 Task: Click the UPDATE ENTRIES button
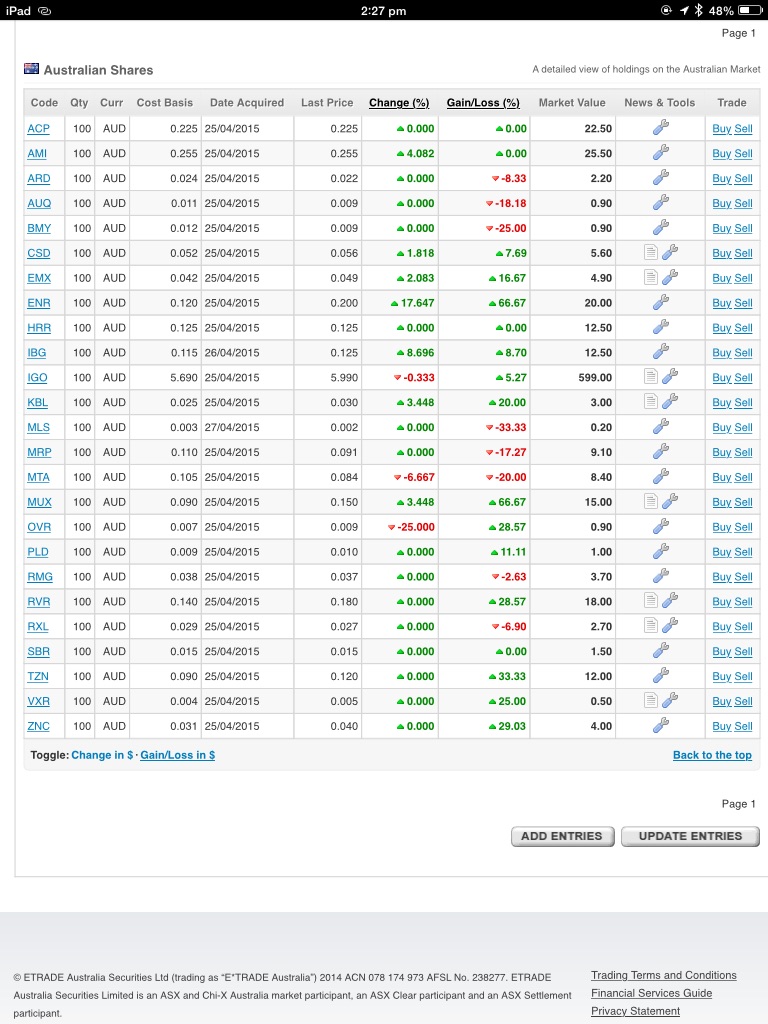click(x=690, y=837)
